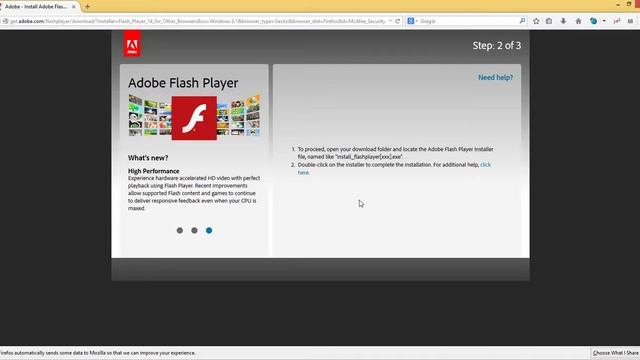Expand the arrow beside the globe icon
This screenshot has height=360, width=640.
(604, 21)
